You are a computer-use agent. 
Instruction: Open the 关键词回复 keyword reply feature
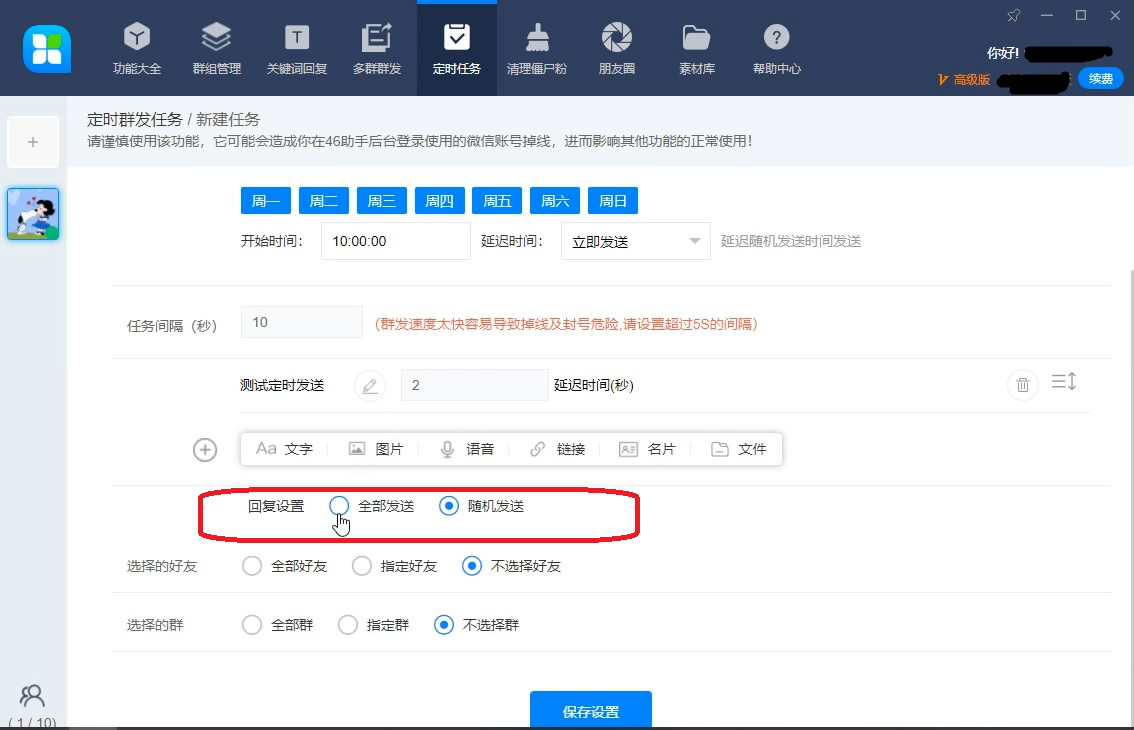(x=296, y=47)
